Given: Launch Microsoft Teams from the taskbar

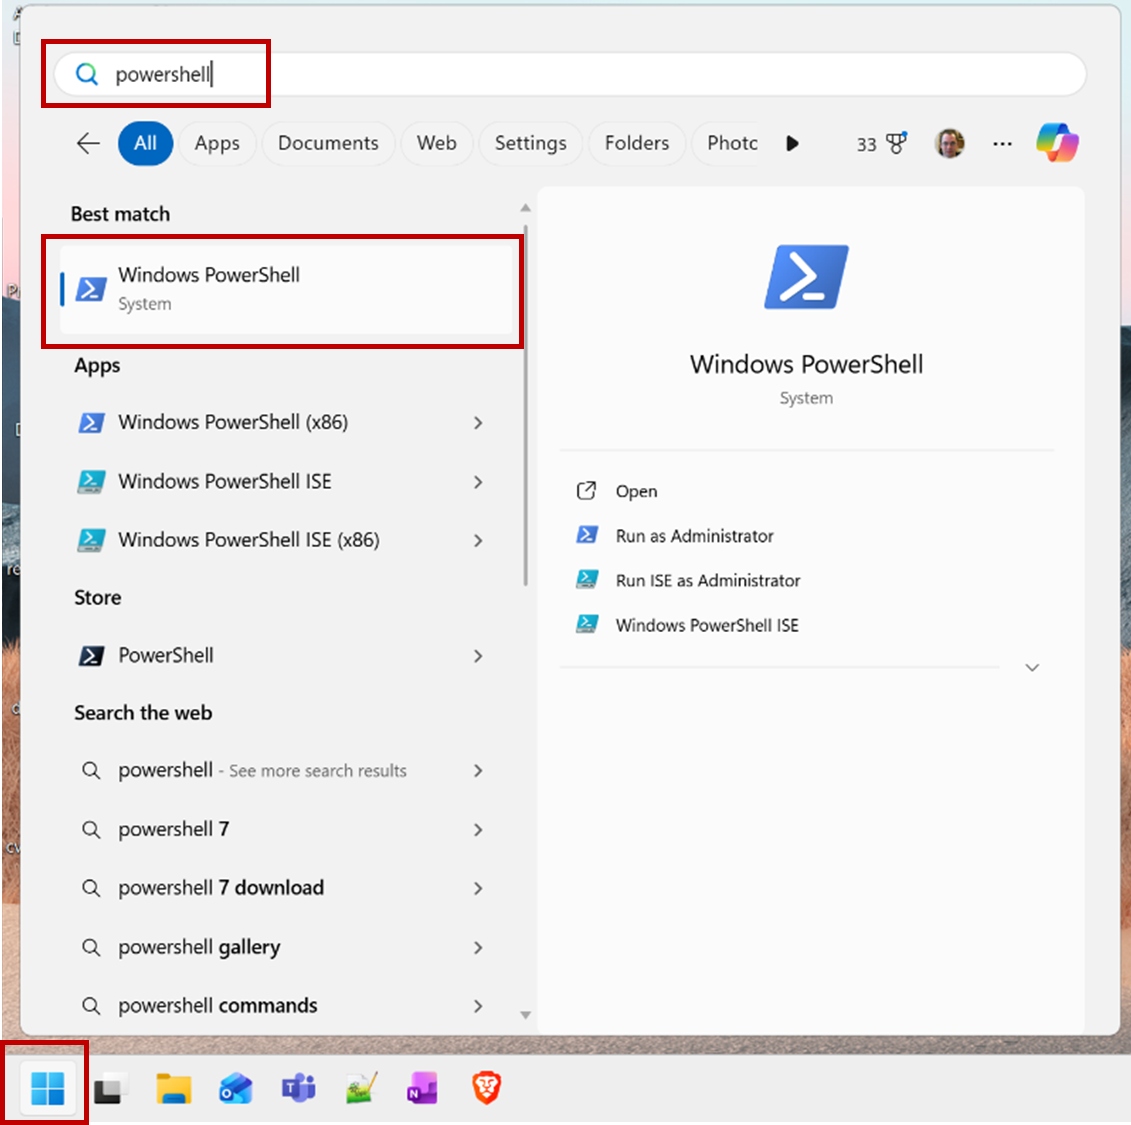Looking at the screenshot, I should tap(298, 1088).
